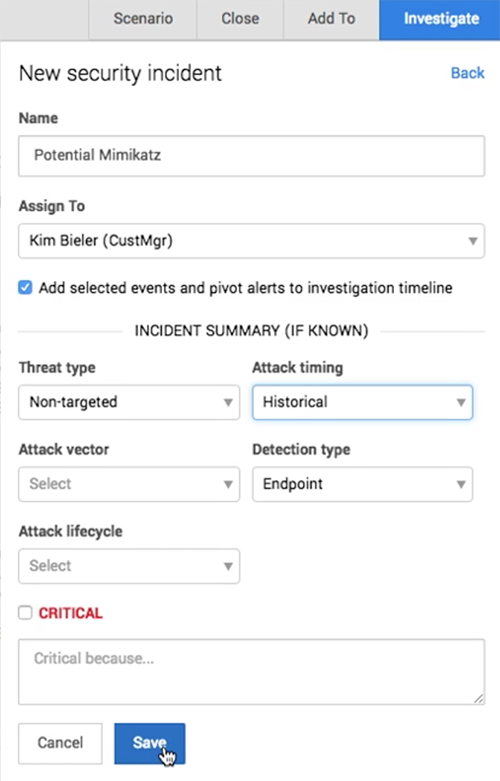Switch to the Scenario tab
This screenshot has width=500, height=781.
(x=143, y=19)
